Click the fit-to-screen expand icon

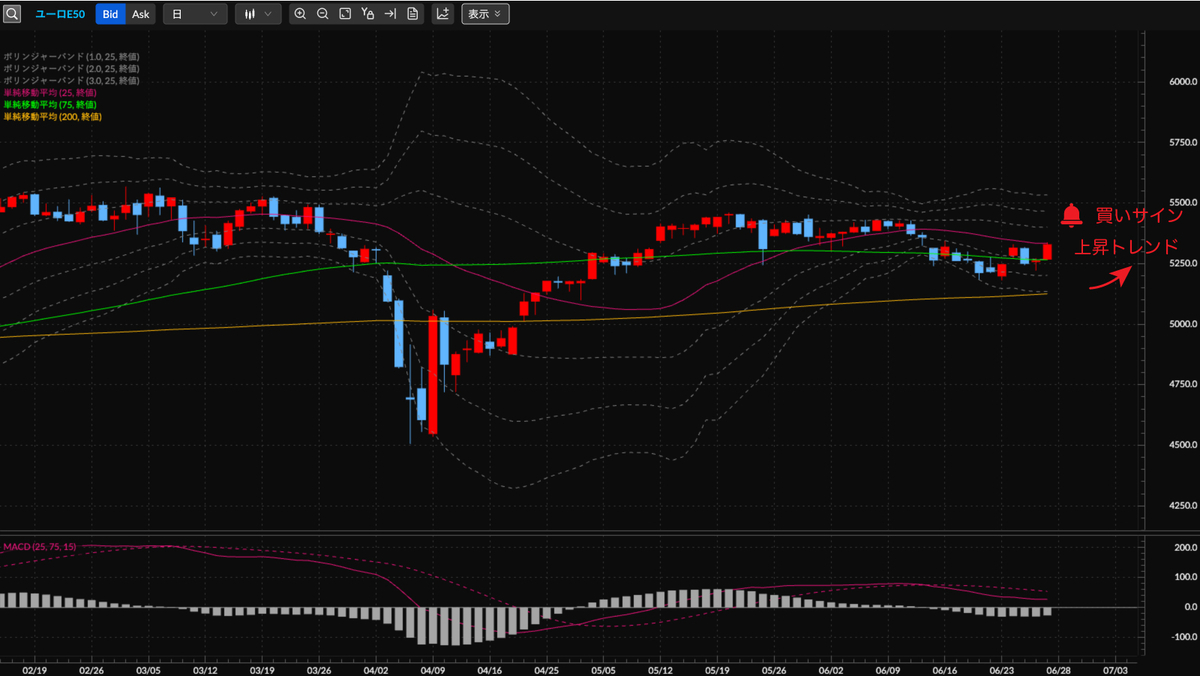pyautogui.click(x=345, y=14)
